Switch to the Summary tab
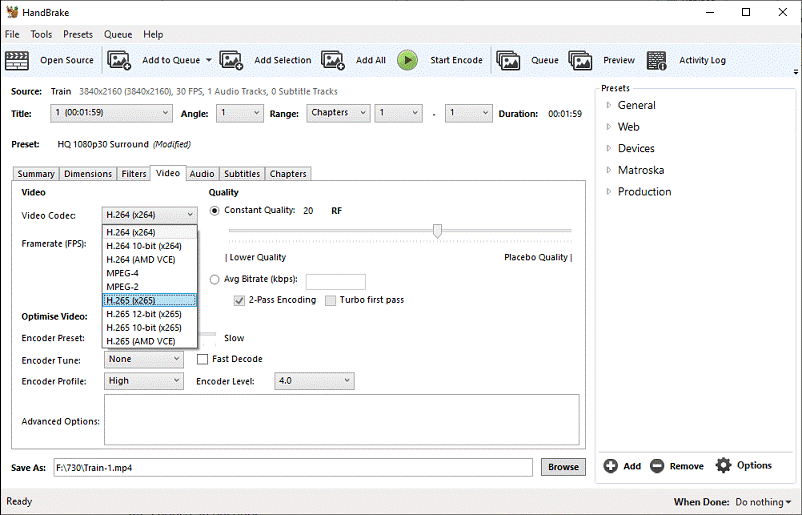Image resolution: width=802 pixels, height=515 pixels. pos(36,174)
